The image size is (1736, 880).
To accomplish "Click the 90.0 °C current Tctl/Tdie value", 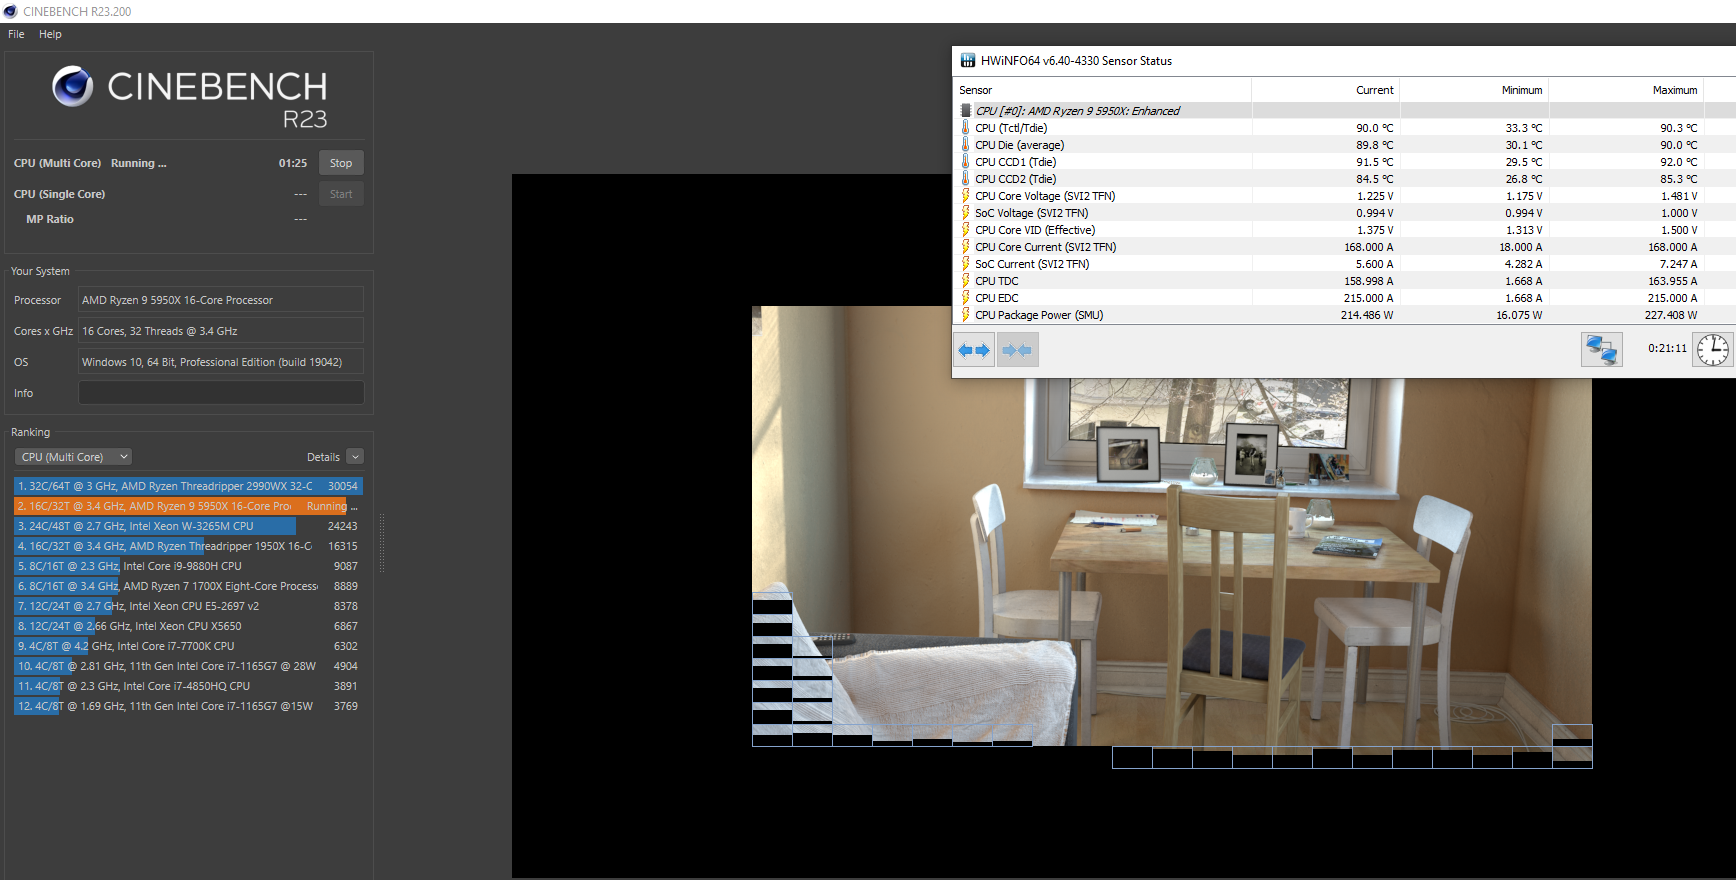I will point(1374,128).
